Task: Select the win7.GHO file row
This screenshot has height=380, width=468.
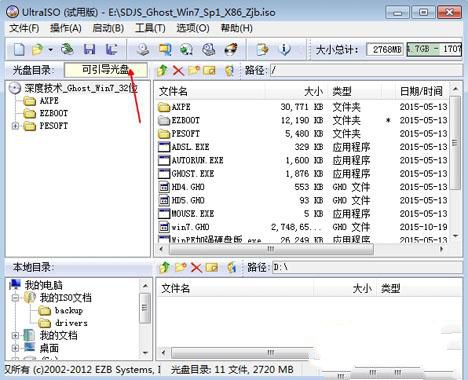Action: [302, 227]
